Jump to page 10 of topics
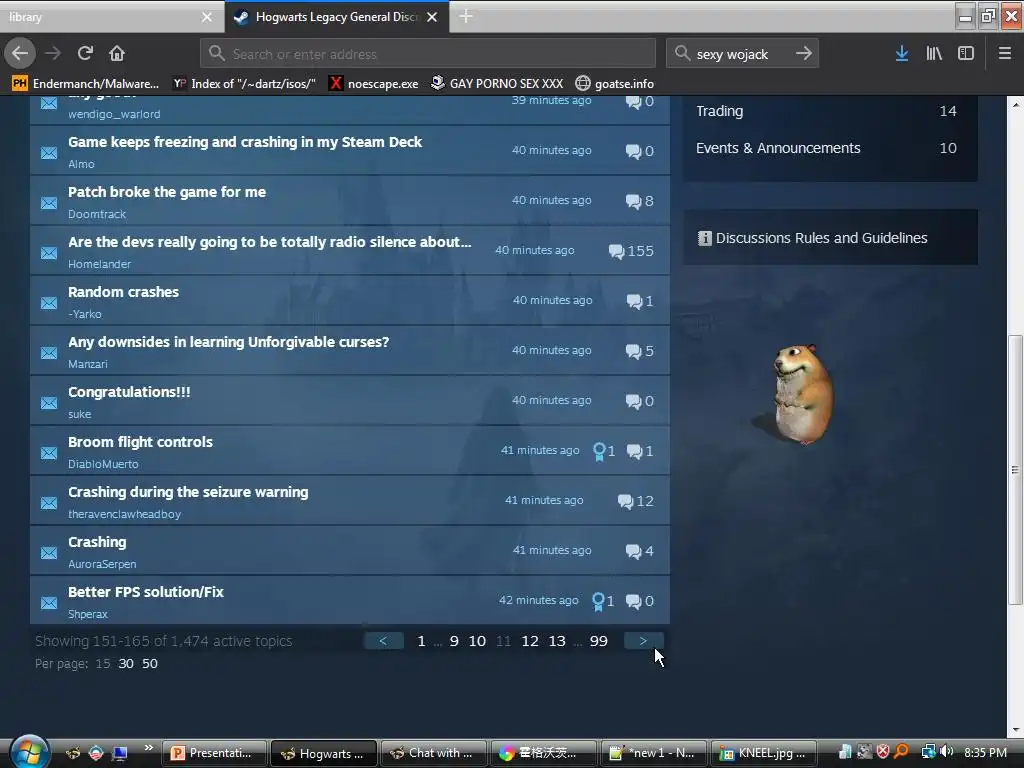This screenshot has height=768, width=1024. point(477,641)
